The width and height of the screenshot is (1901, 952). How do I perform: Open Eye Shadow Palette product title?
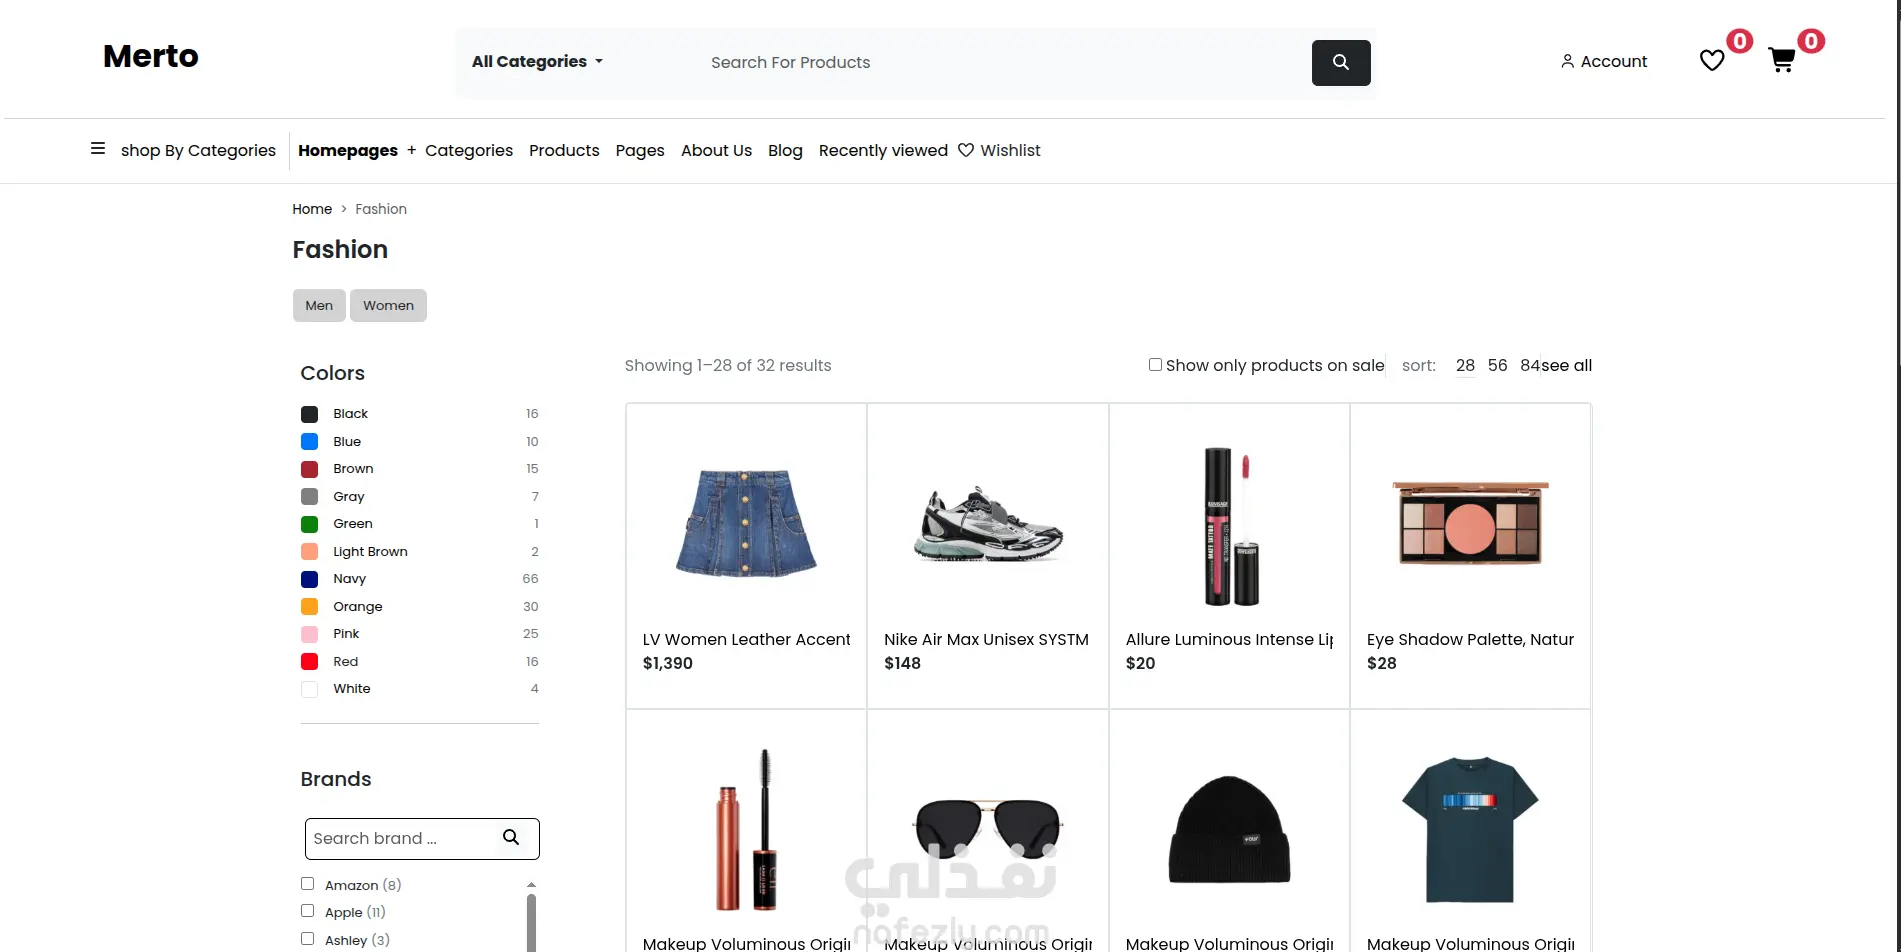[x=1470, y=639]
